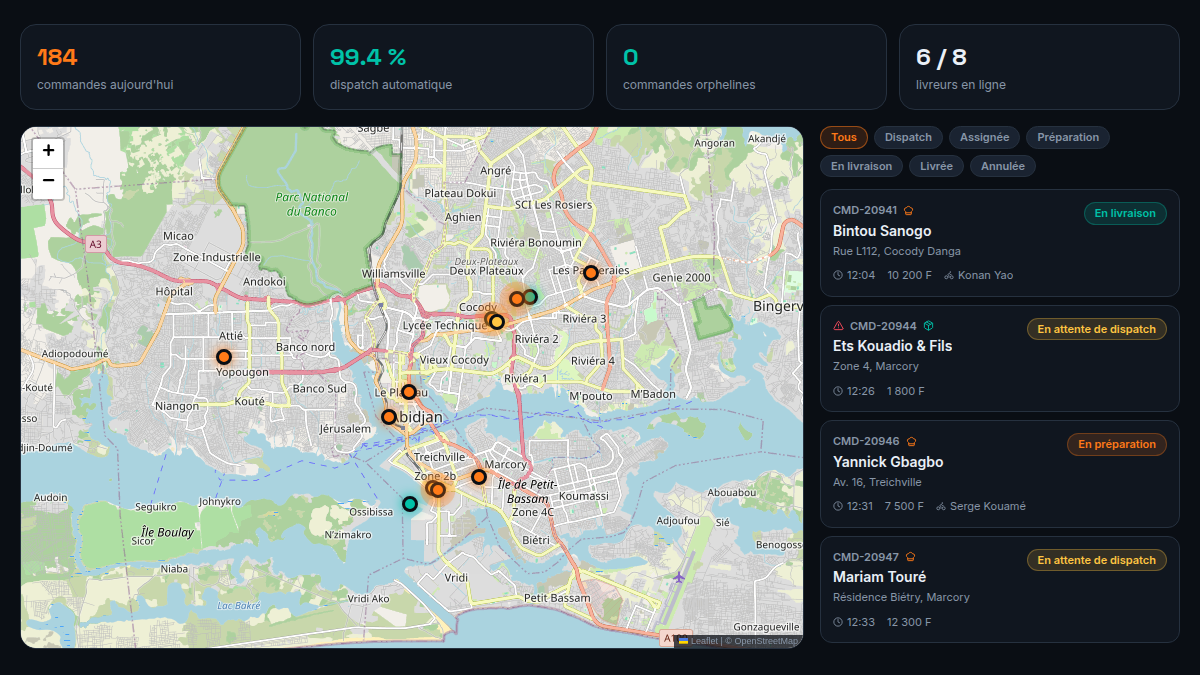The image size is (1200, 675).
Task: Zoom in on the Abidjan map
Action: pyautogui.click(x=48, y=153)
